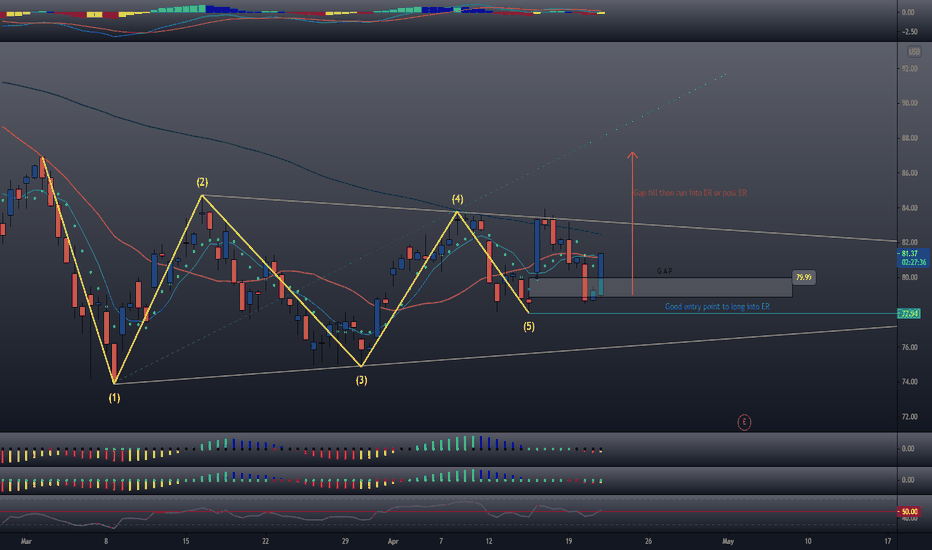The width and height of the screenshot is (932, 550).
Task: Click the 84.00 price axis label
Action: (x=909, y=208)
